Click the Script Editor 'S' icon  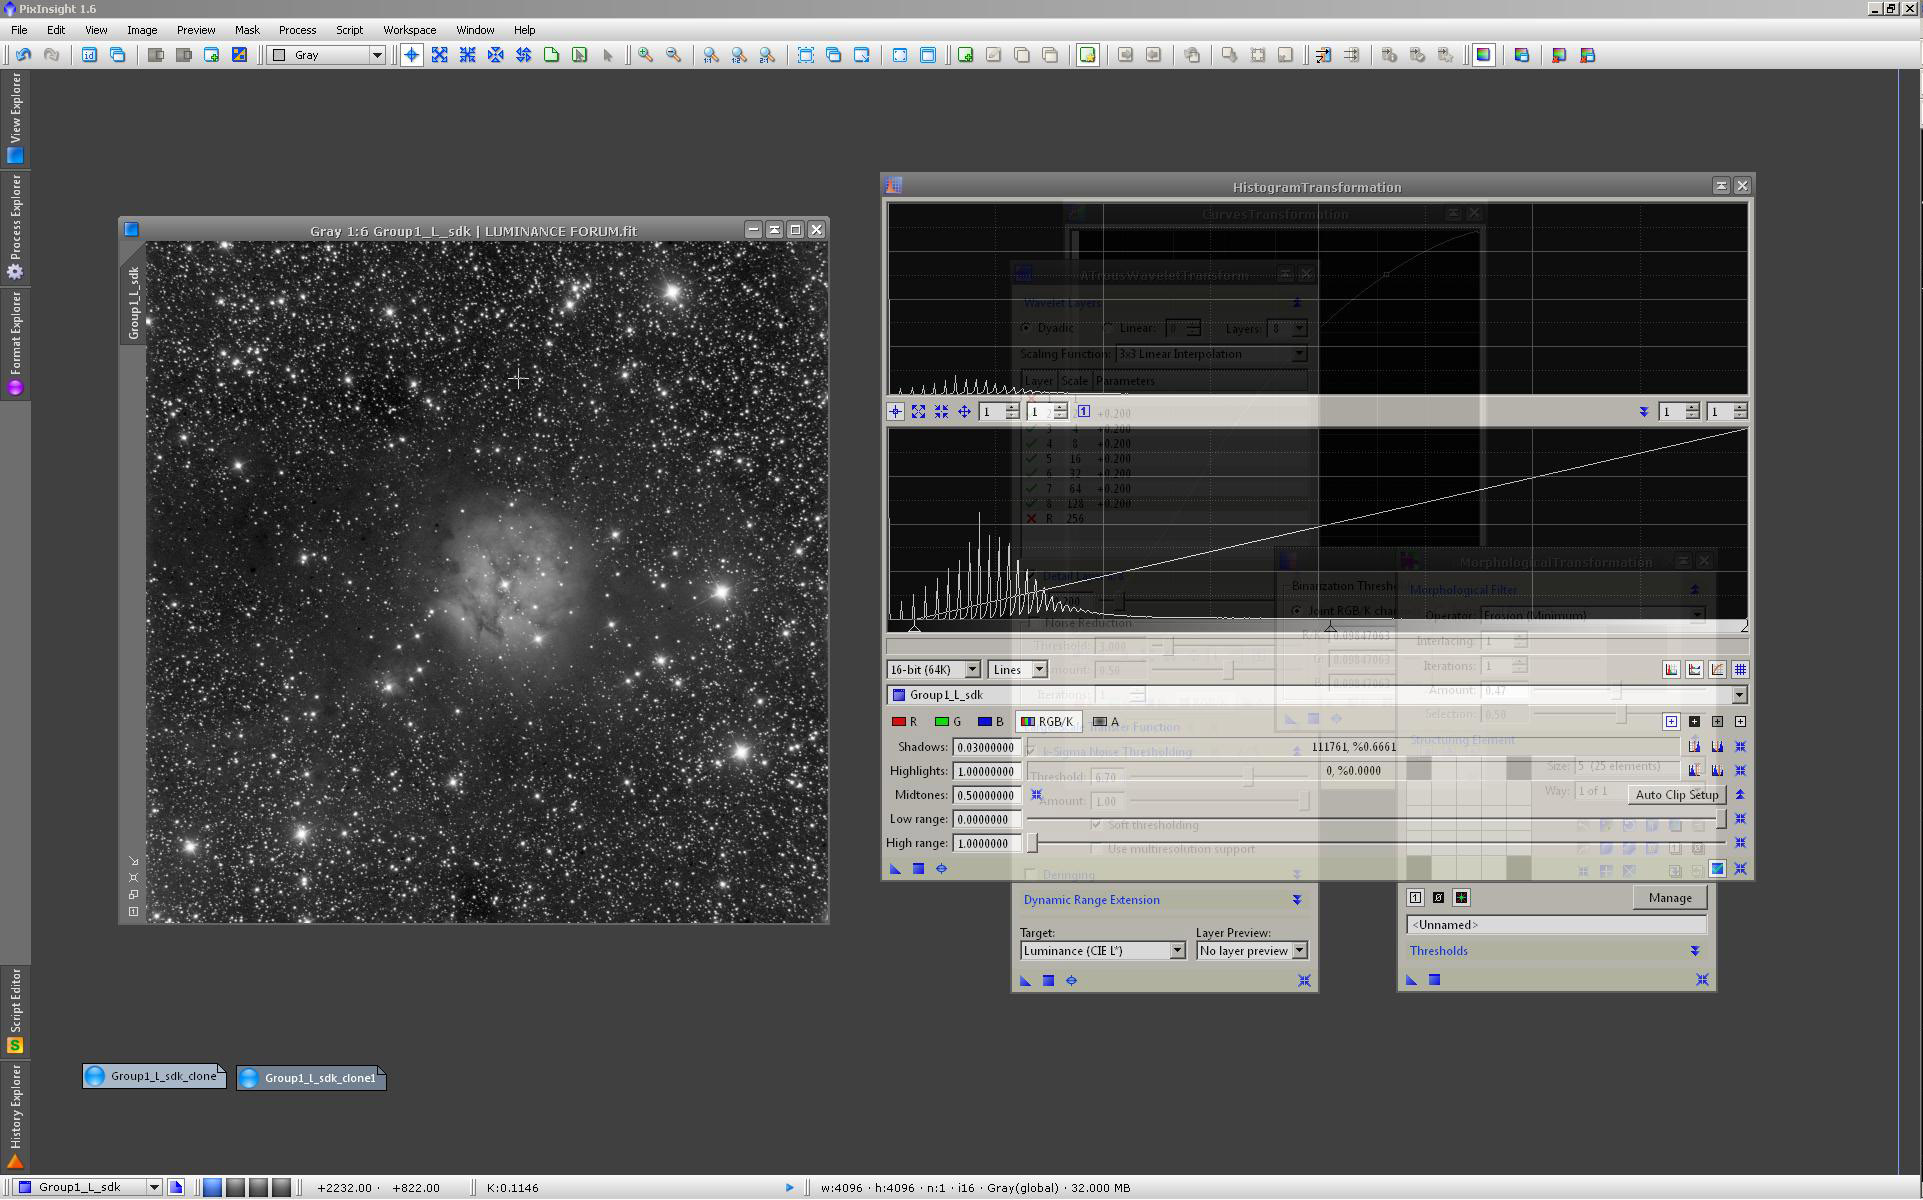point(15,1045)
